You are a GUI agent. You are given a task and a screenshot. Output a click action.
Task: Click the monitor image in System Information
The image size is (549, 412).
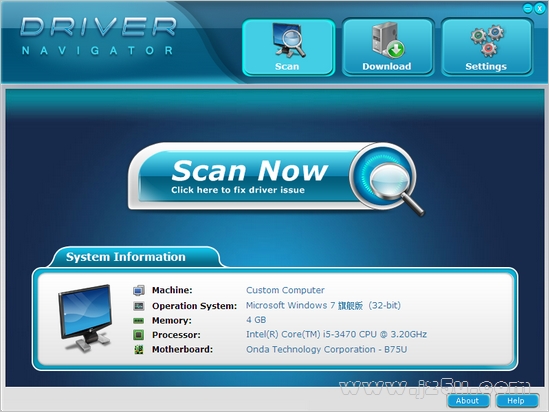[x=85, y=318]
